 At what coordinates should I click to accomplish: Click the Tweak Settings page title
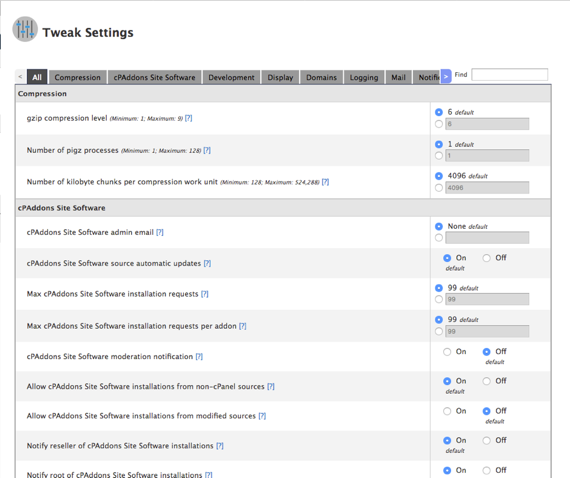(88, 32)
